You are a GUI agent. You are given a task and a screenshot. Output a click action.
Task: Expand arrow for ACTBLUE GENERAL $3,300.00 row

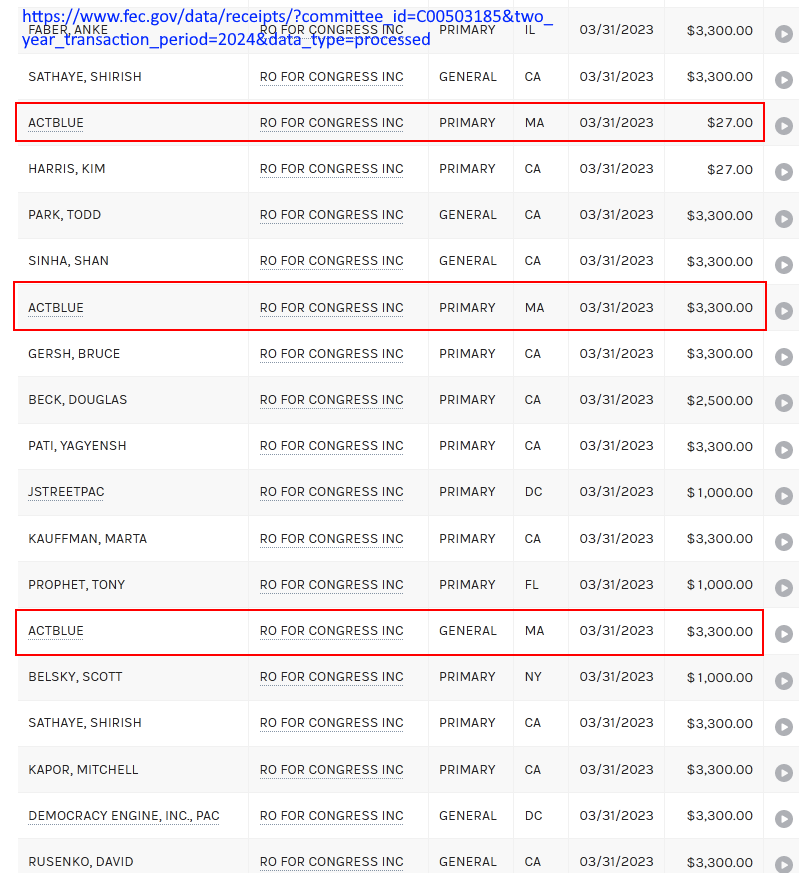pyautogui.click(x=783, y=634)
